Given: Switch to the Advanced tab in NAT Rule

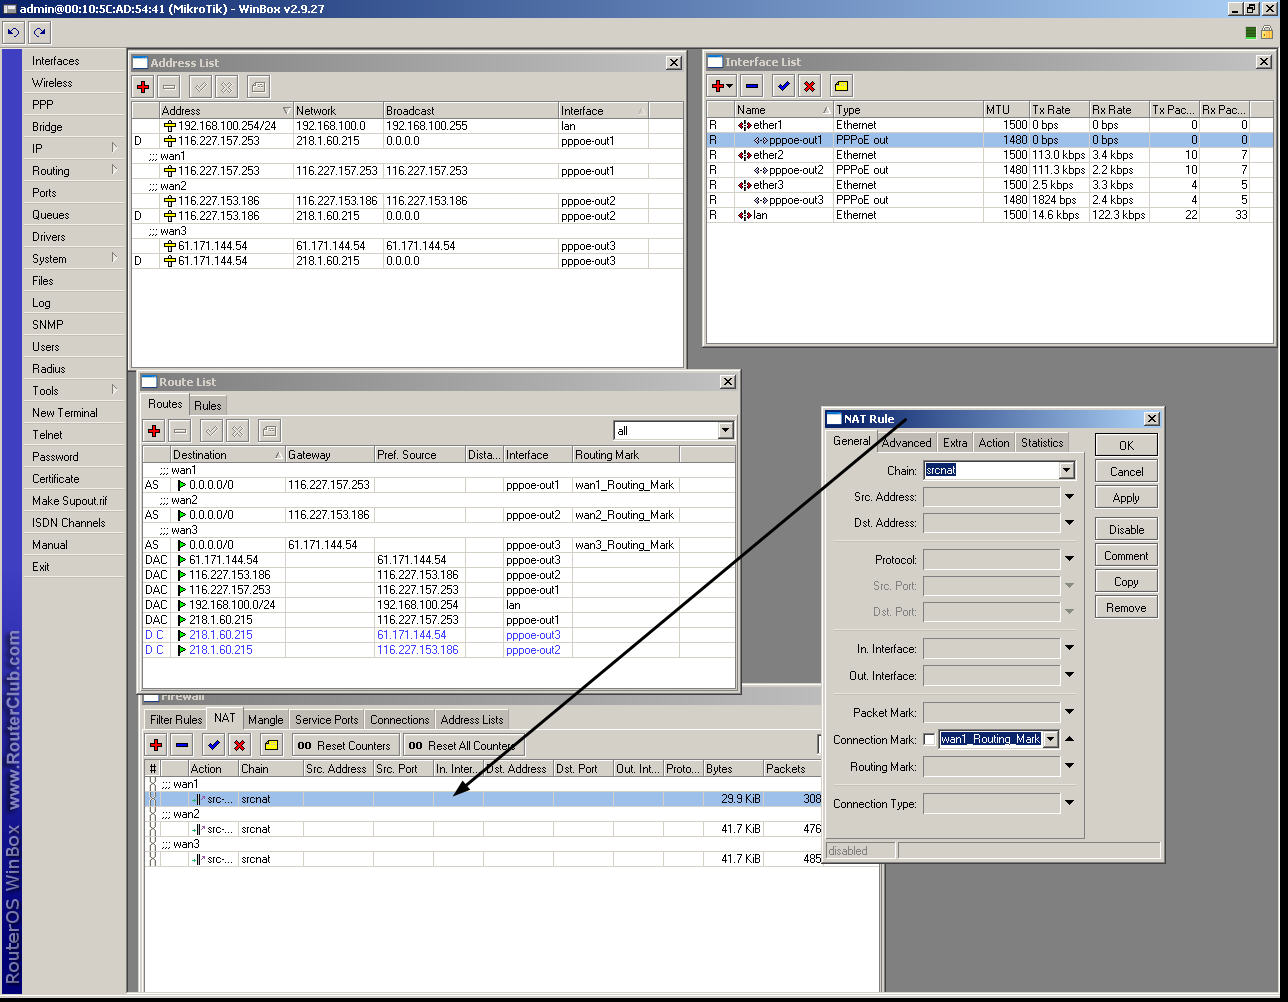Looking at the screenshot, I should point(906,443).
